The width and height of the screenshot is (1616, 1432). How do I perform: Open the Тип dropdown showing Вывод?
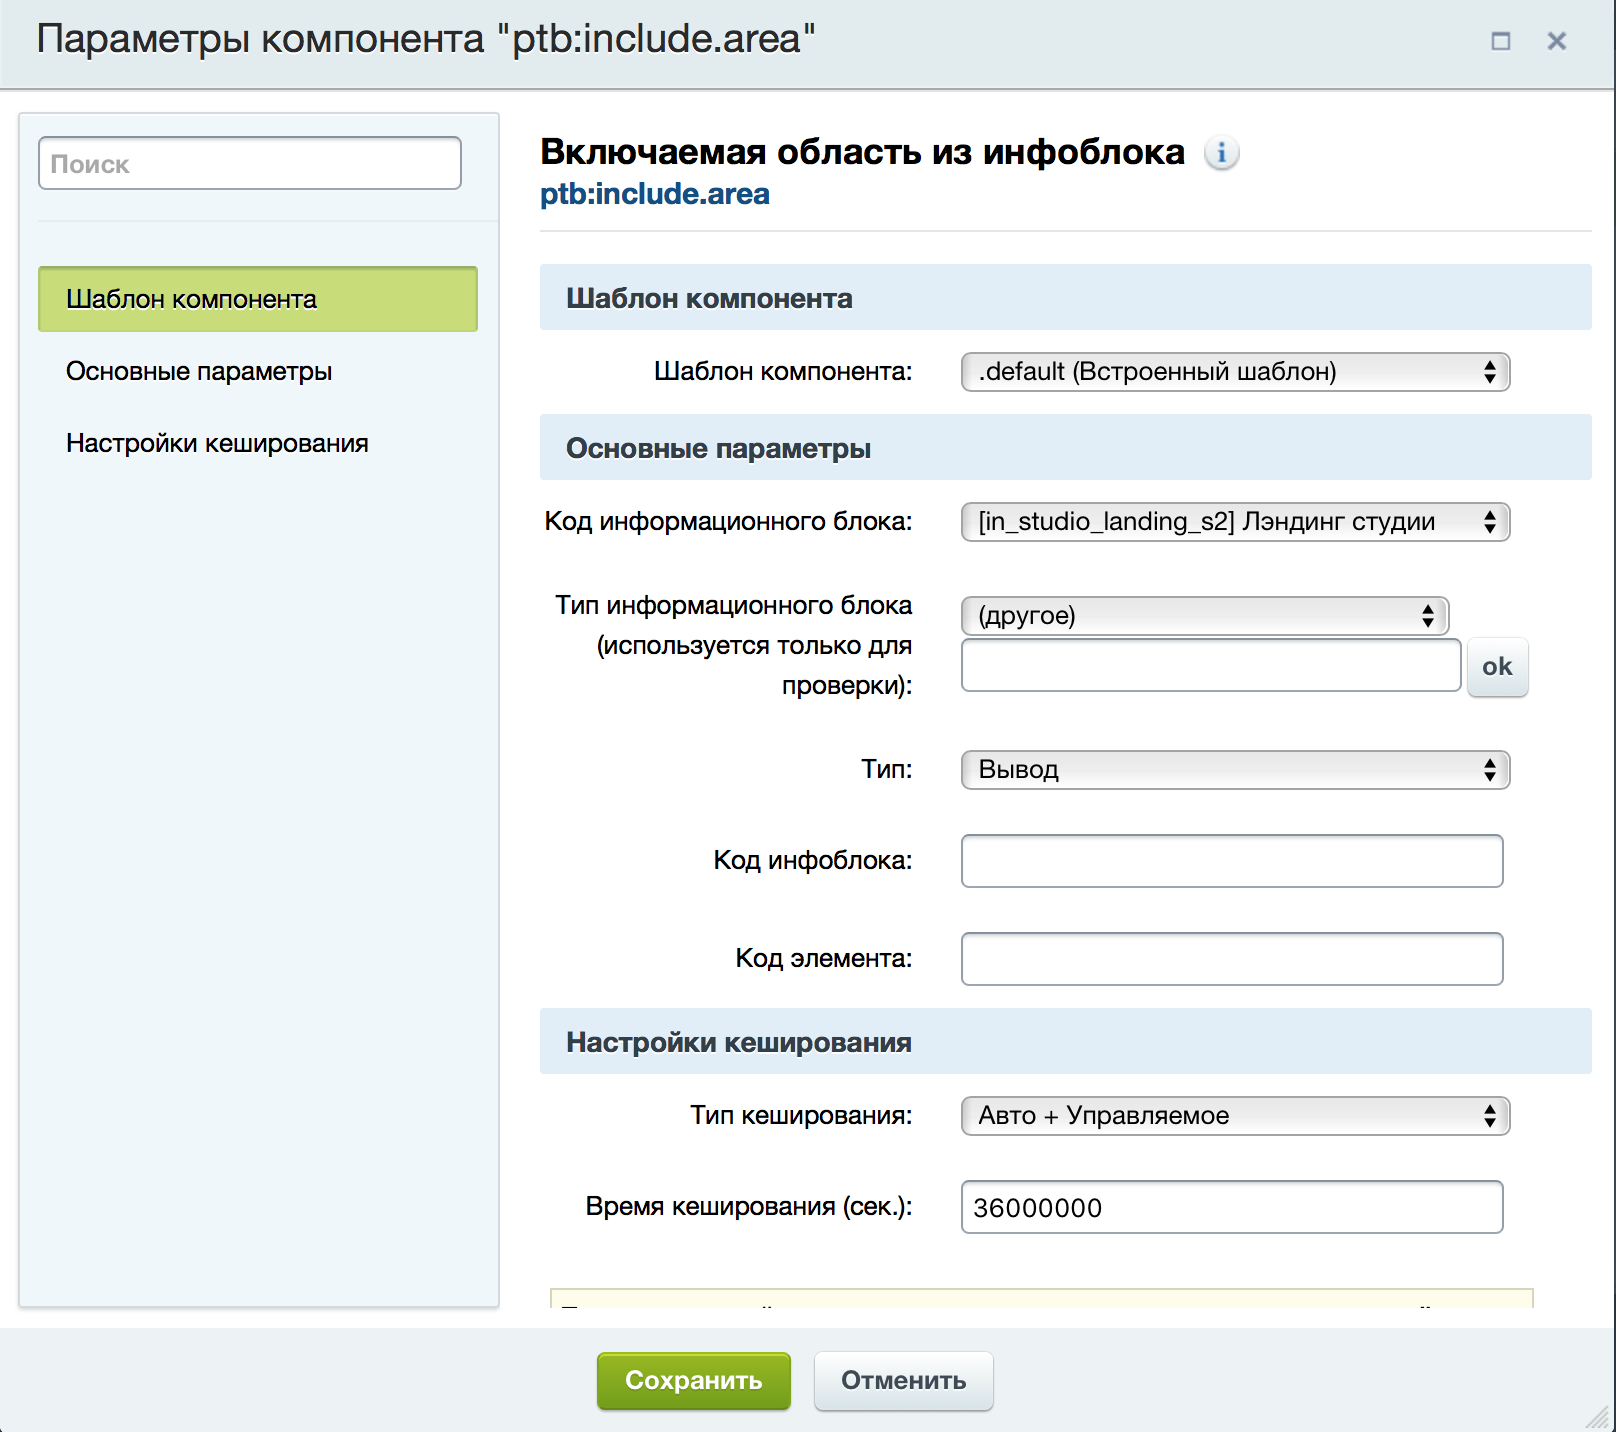click(x=1235, y=770)
